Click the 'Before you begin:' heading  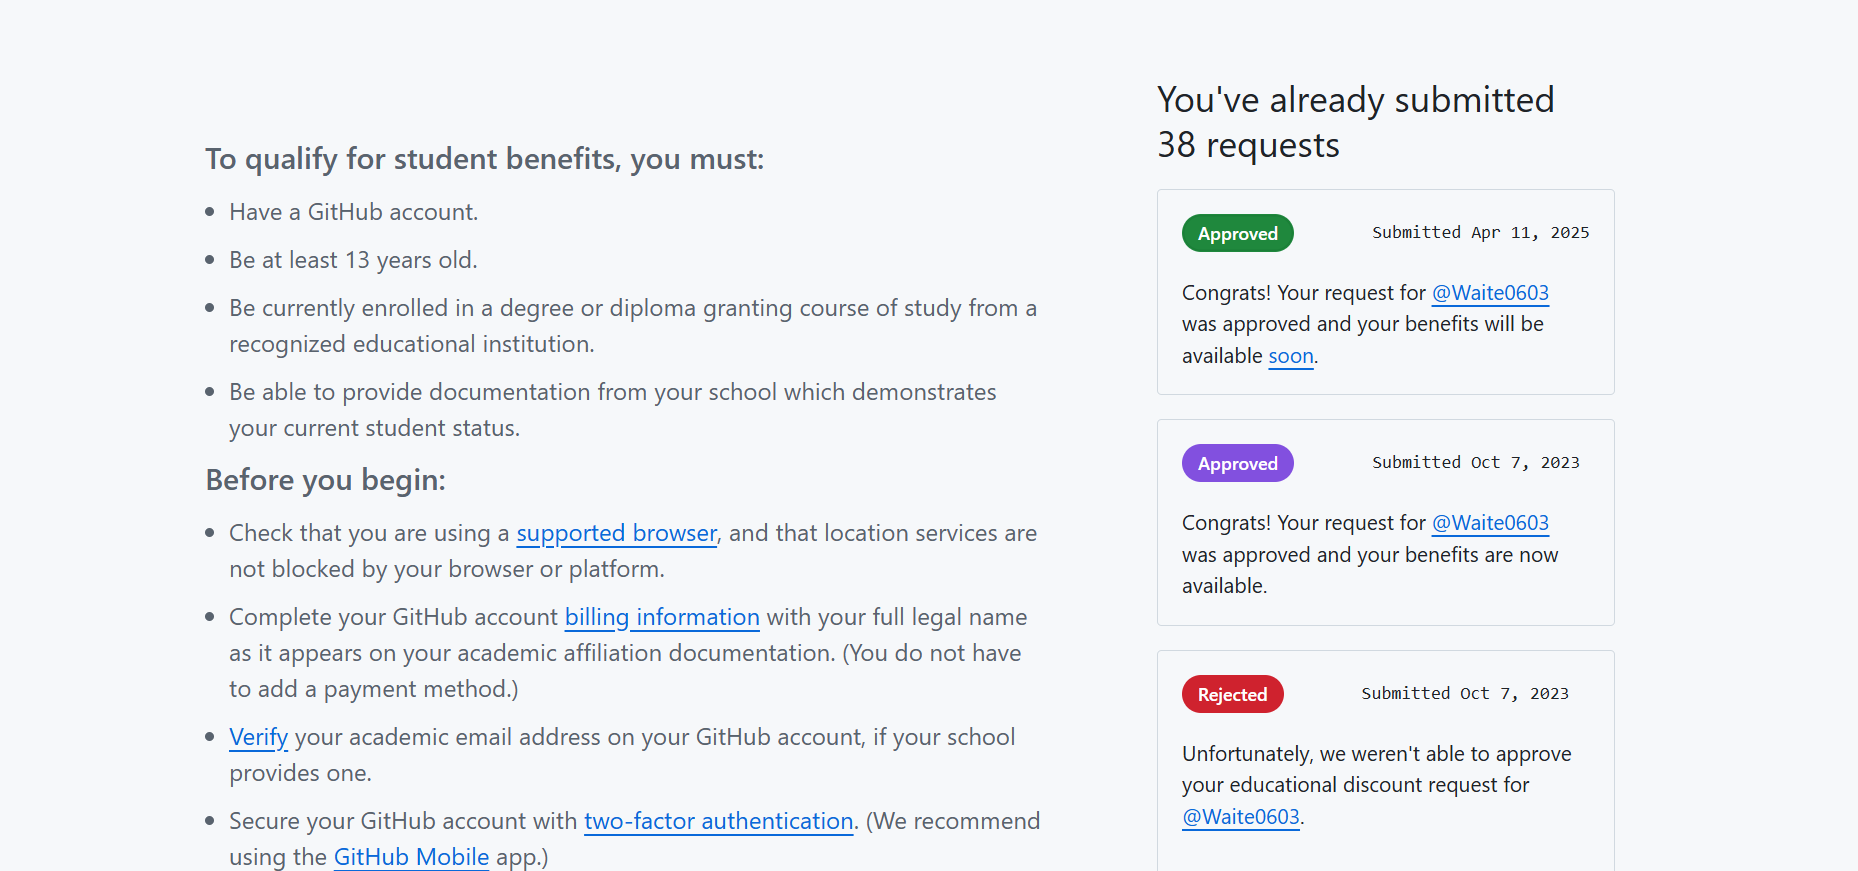tap(326, 480)
